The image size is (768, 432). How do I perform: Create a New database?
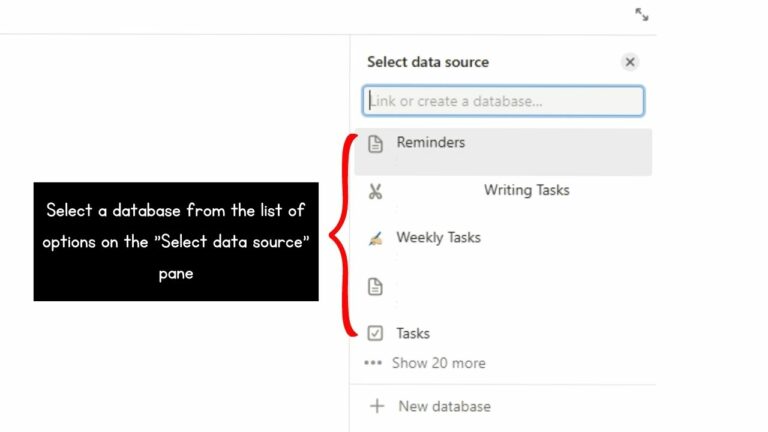444,406
